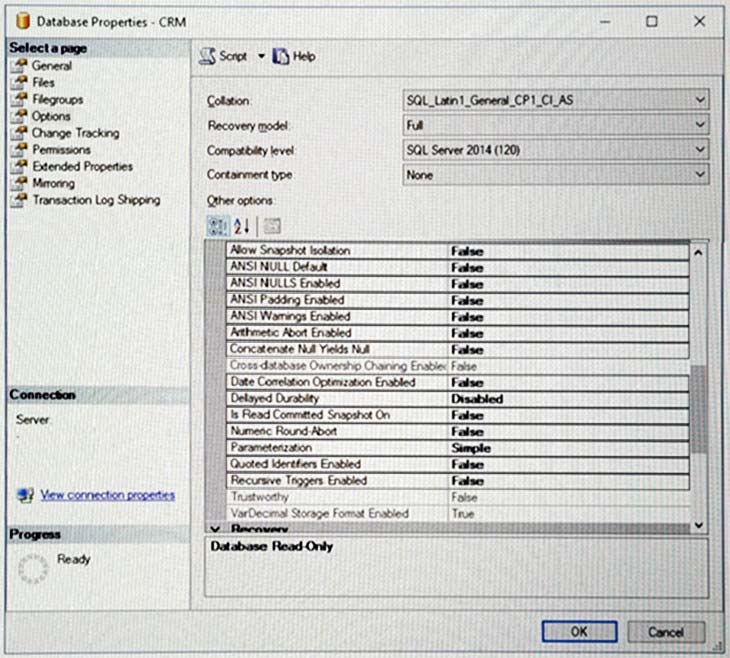This screenshot has height=658, width=730.
Task: Open the Recovery model dropdown
Action: (x=555, y=125)
